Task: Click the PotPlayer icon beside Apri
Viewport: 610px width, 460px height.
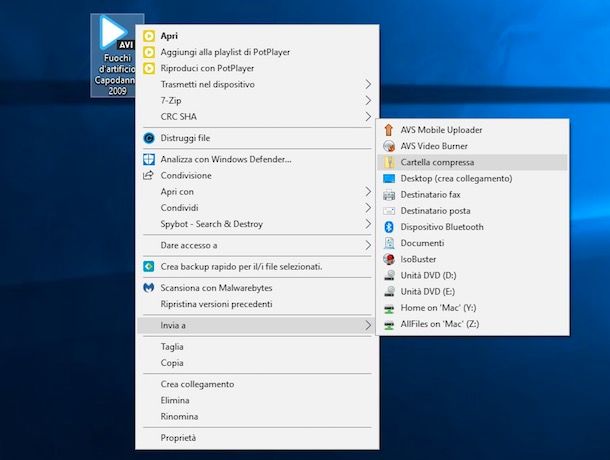Action: (149, 36)
